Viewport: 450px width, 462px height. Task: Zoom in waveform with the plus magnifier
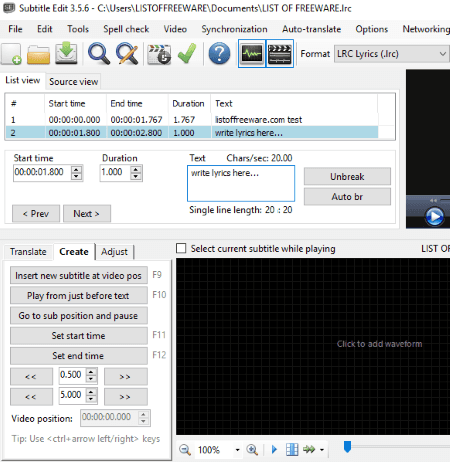coord(252,450)
